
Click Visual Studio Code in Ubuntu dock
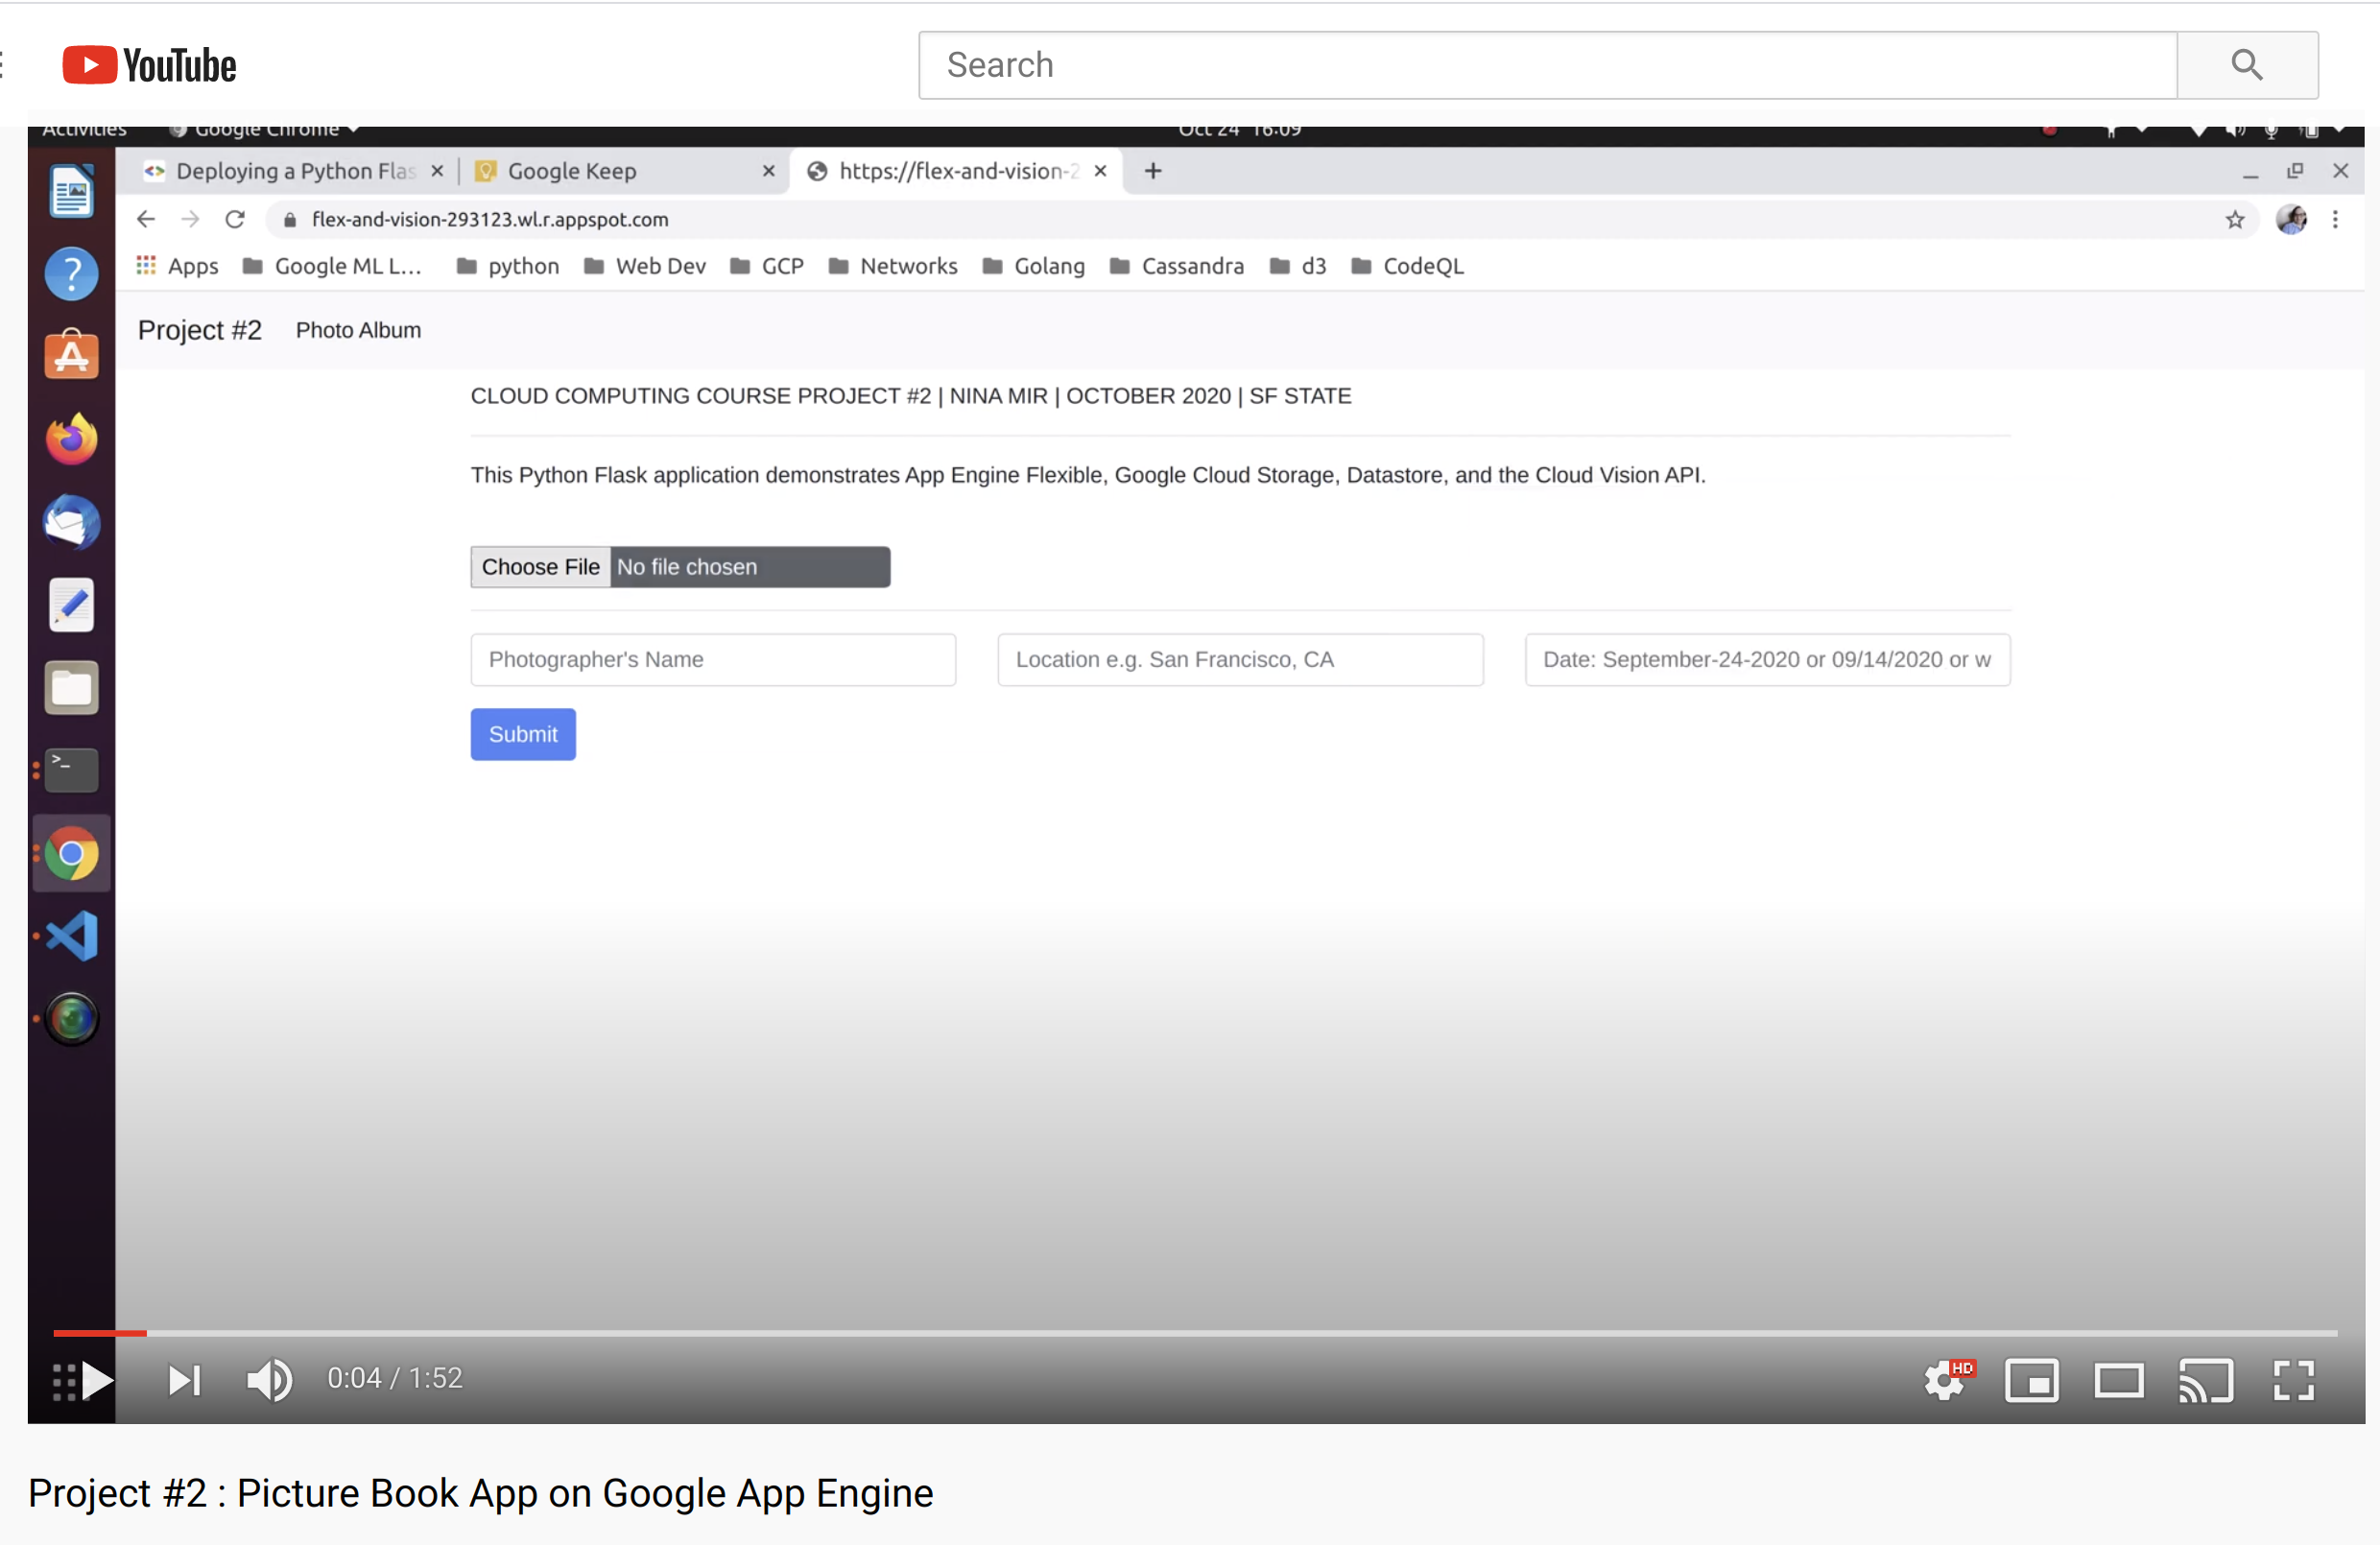pos(72,936)
